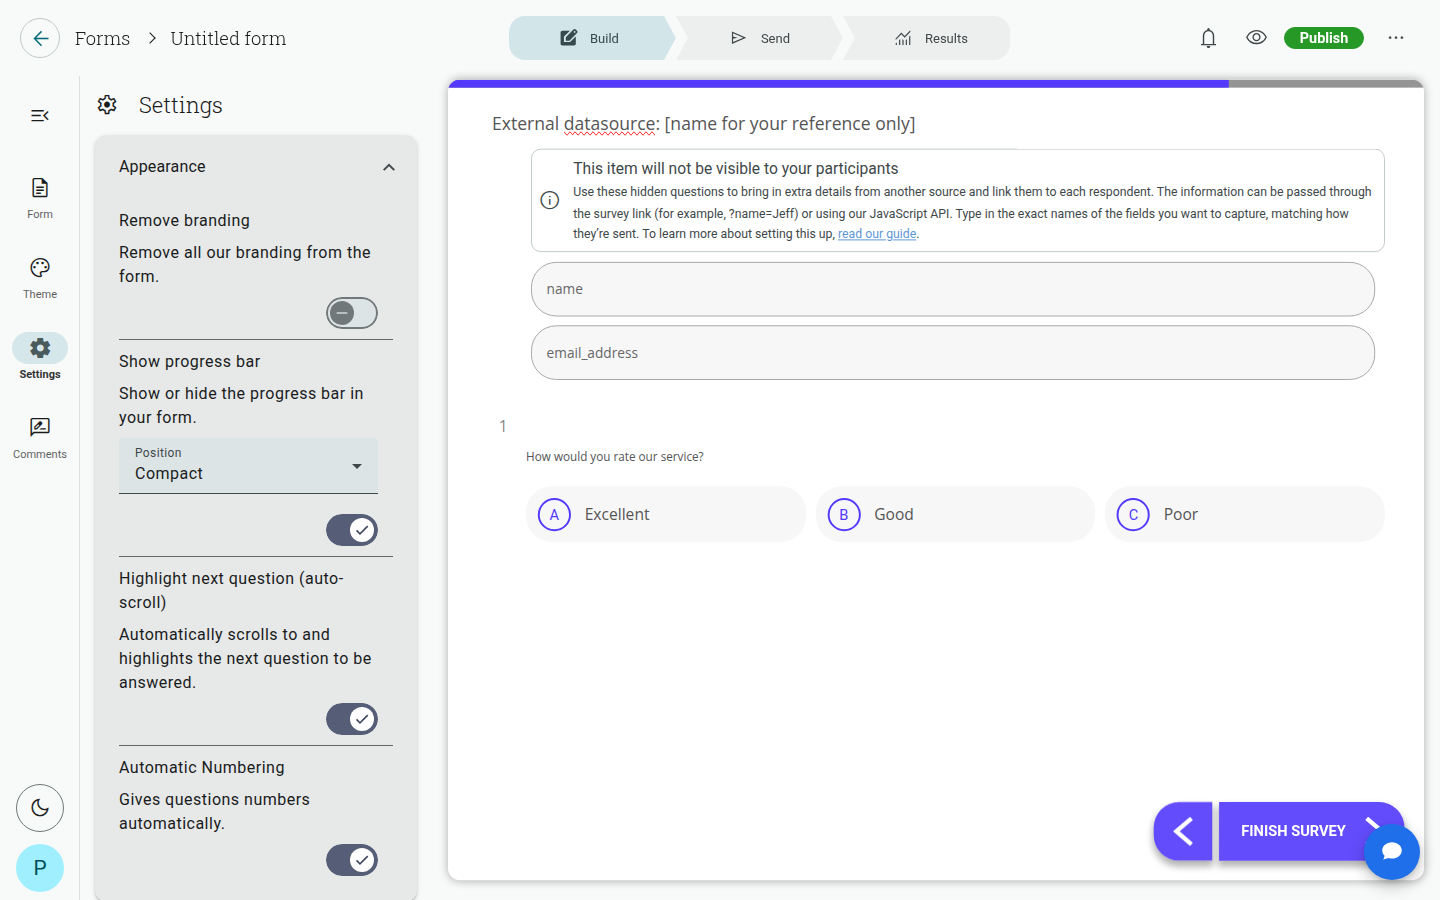The height and width of the screenshot is (900, 1440).
Task: Select option A Excellent
Action: (666, 514)
